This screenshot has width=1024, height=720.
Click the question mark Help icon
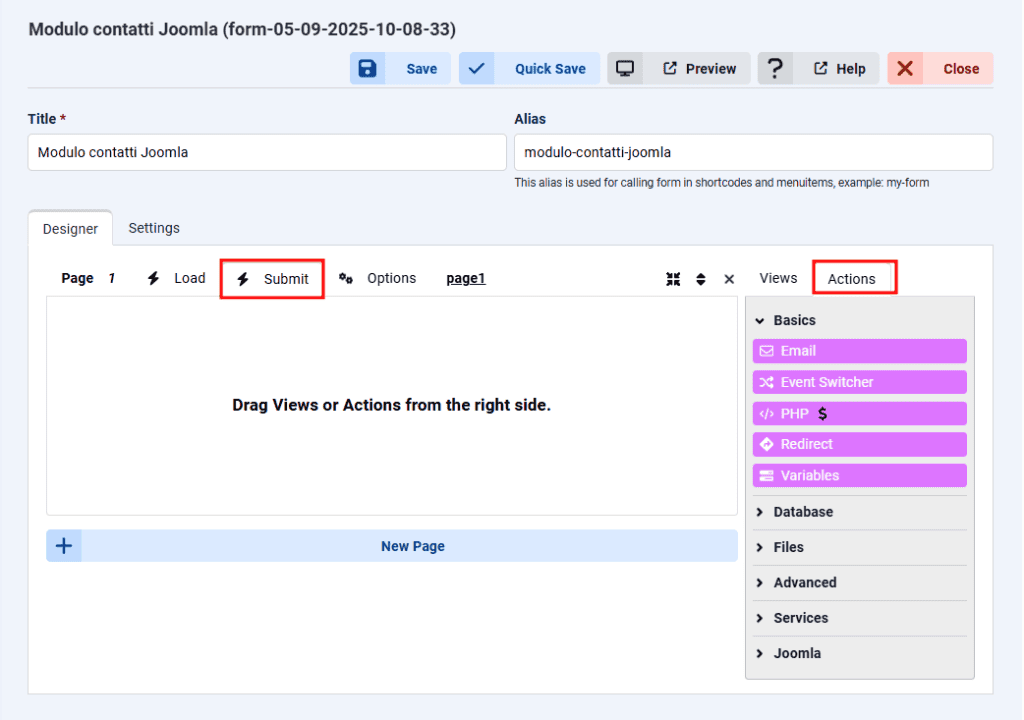(x=775, y=69)
